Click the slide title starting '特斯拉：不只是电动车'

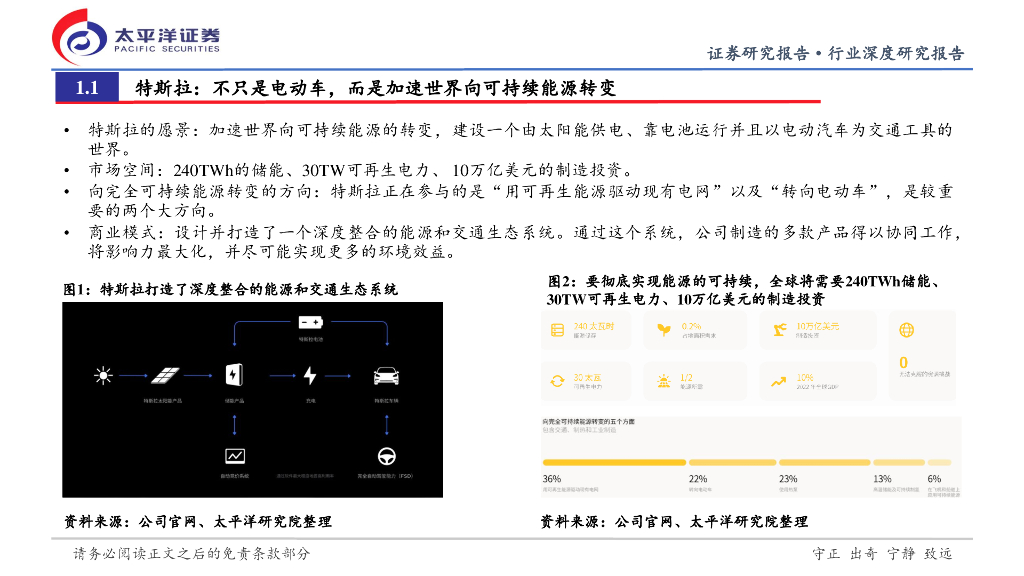[x=376, y=88]
